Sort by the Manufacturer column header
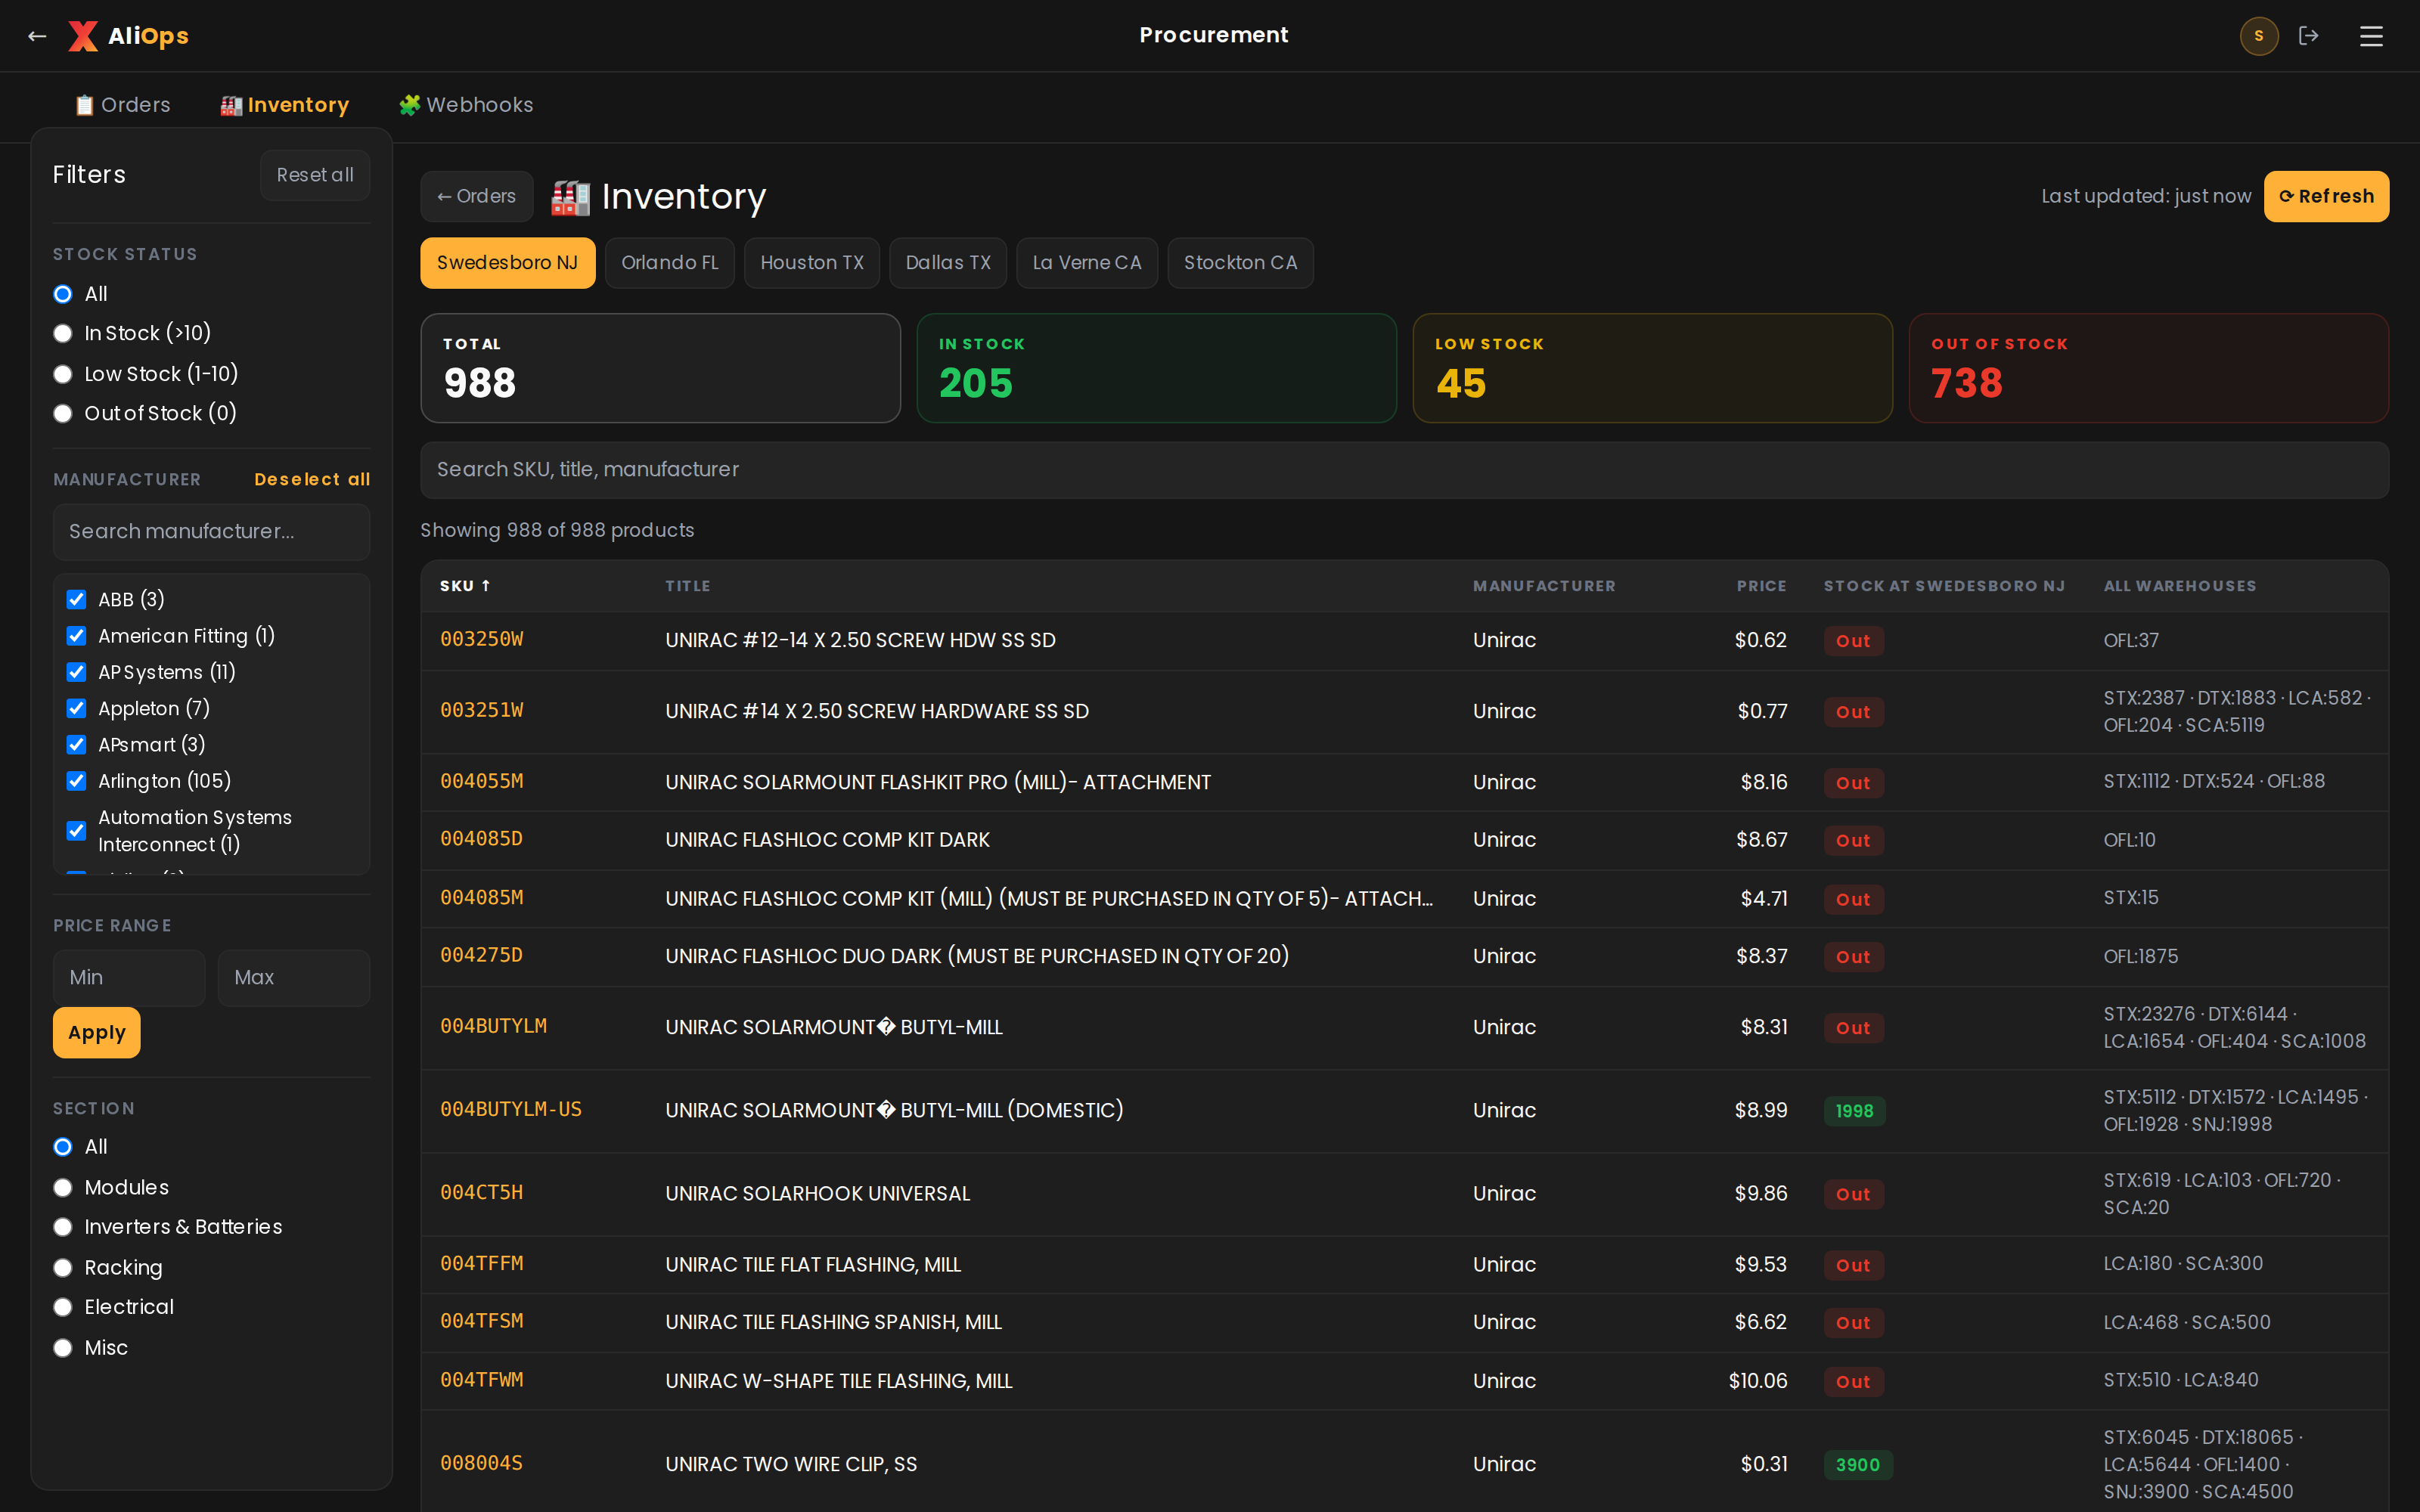 point(1543,586)
